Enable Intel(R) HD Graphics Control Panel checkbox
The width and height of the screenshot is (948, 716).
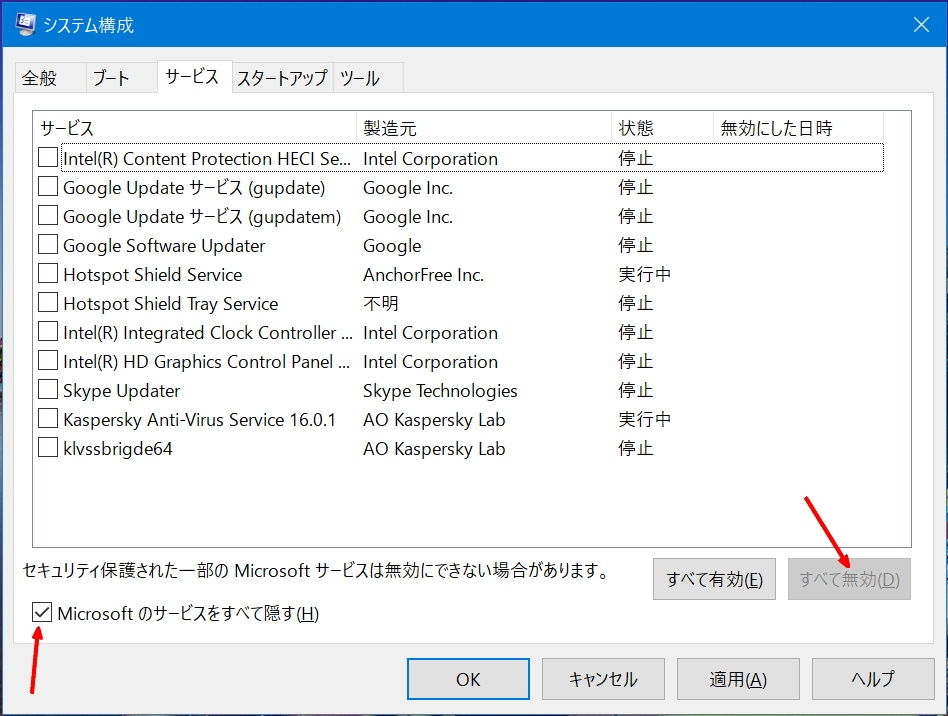(x=48, y=360)
